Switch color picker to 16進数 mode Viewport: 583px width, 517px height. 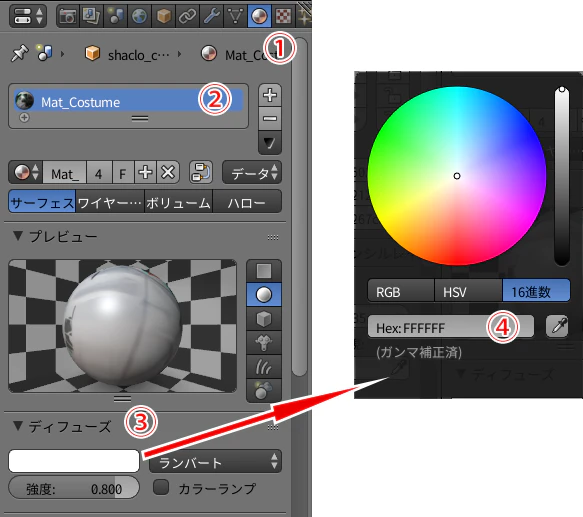pyautogui.click(x=536, y=291)
